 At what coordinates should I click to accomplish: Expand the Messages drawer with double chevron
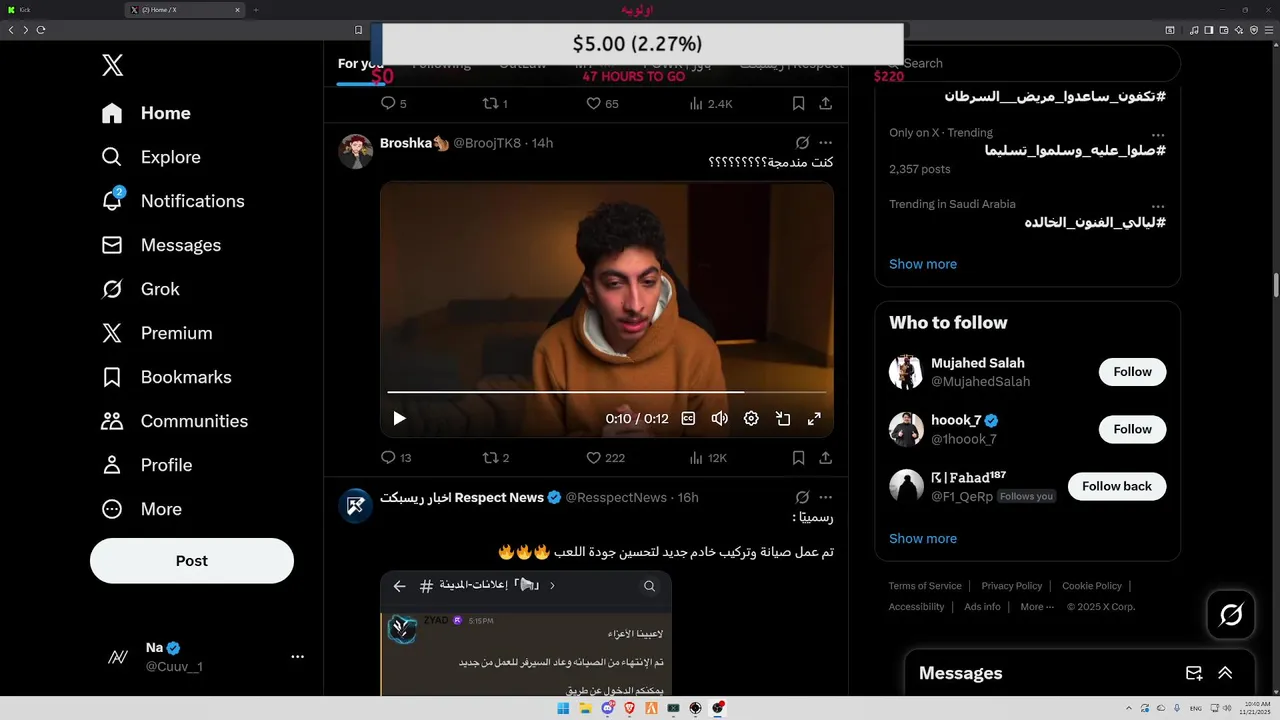[1225, 673]
